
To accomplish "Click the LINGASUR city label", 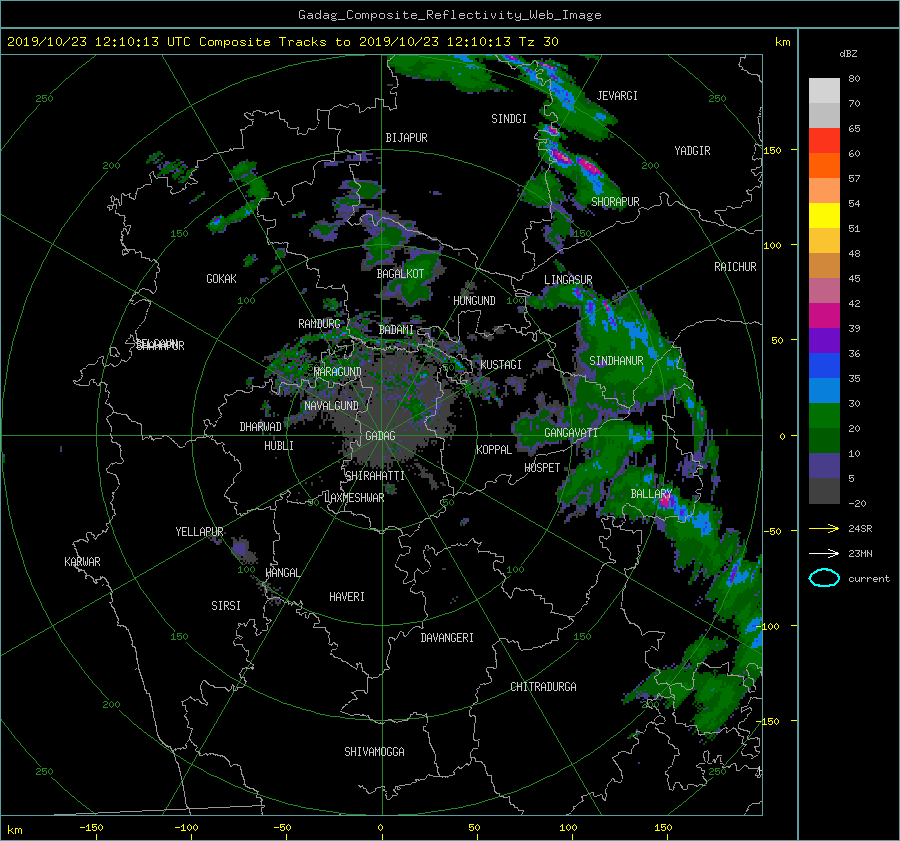I will coord(568,280).
